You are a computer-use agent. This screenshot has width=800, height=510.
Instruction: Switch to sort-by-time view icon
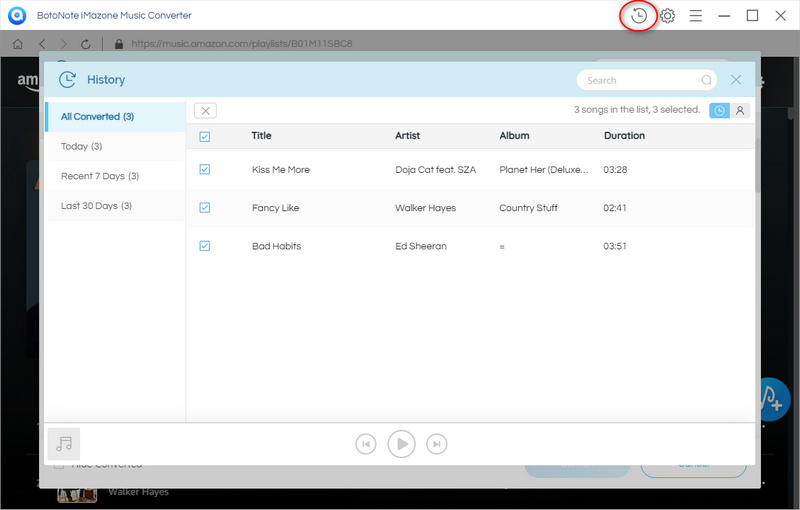(719, 111)
